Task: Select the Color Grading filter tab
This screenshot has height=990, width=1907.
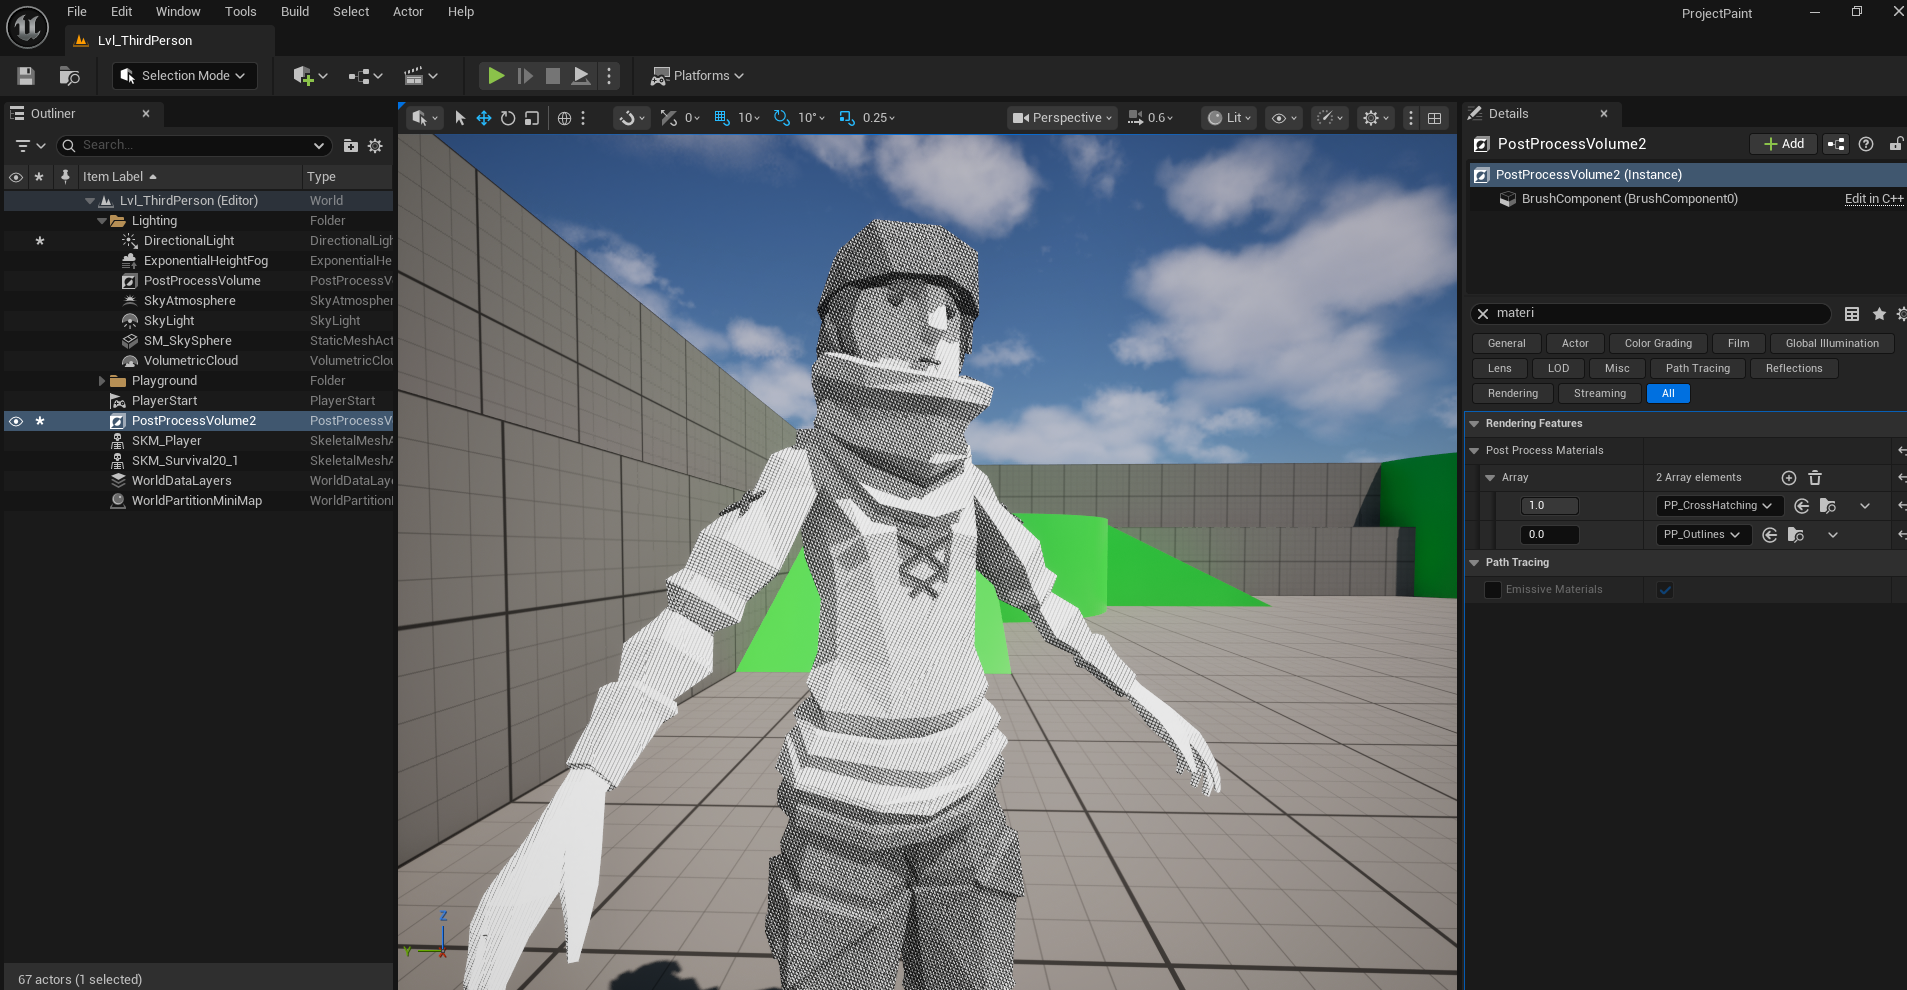Action: (x=1657, y=344)
